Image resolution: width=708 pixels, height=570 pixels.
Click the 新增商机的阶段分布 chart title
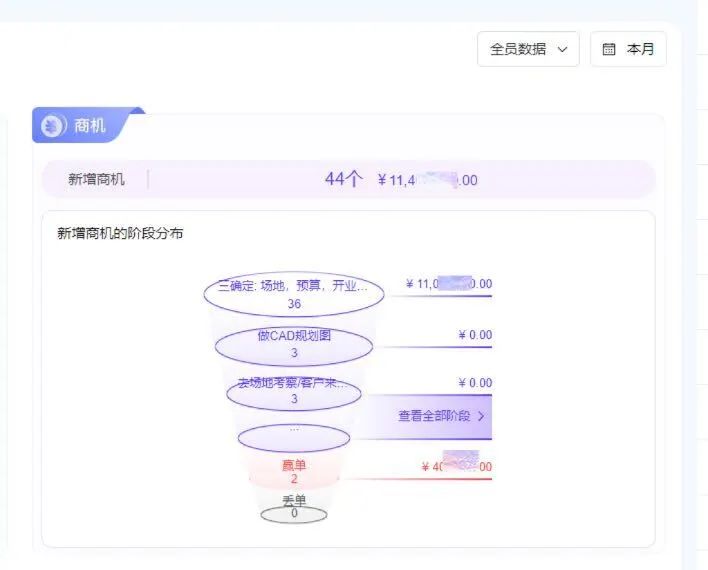pyautogui.click(x=120, y=233)
